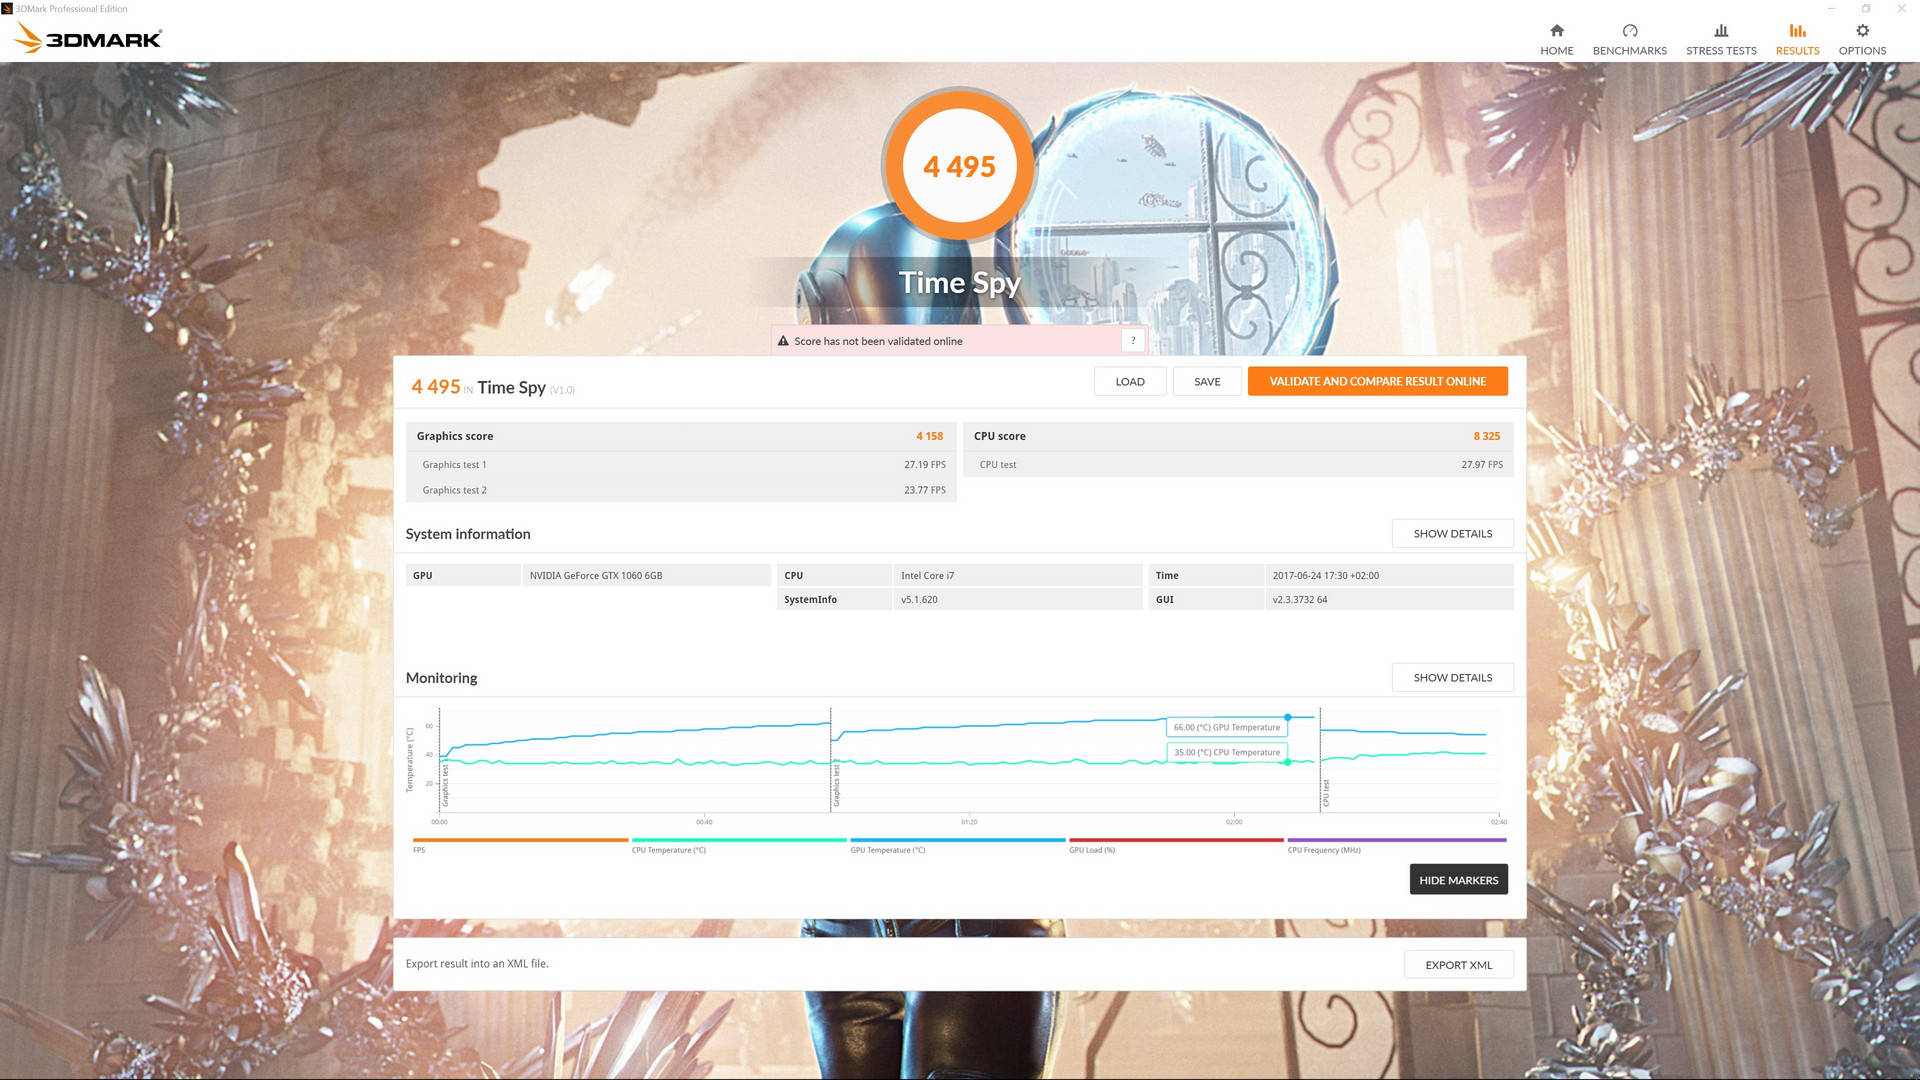Open the Options gear icon
Image resolution: width=1920 pixels, height=1080 pixels.
coord(1862,31)
